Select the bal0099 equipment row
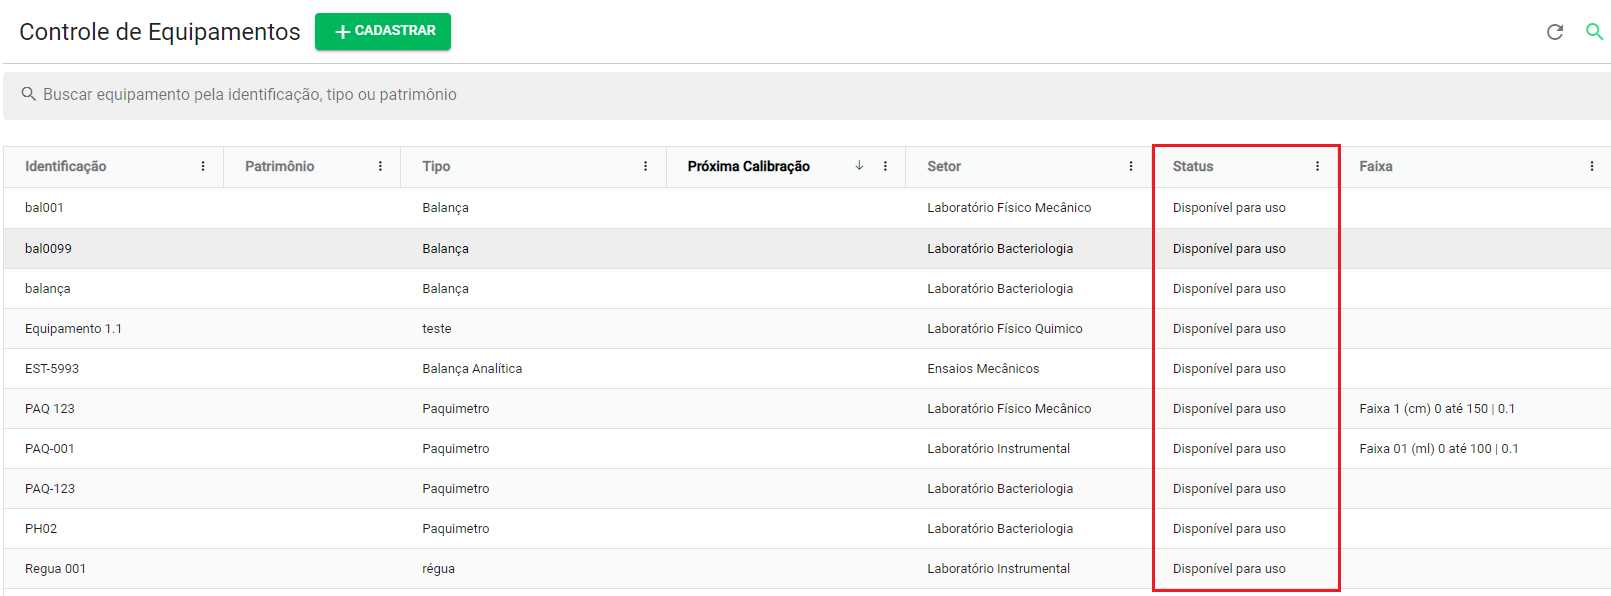 click(807, 248)
